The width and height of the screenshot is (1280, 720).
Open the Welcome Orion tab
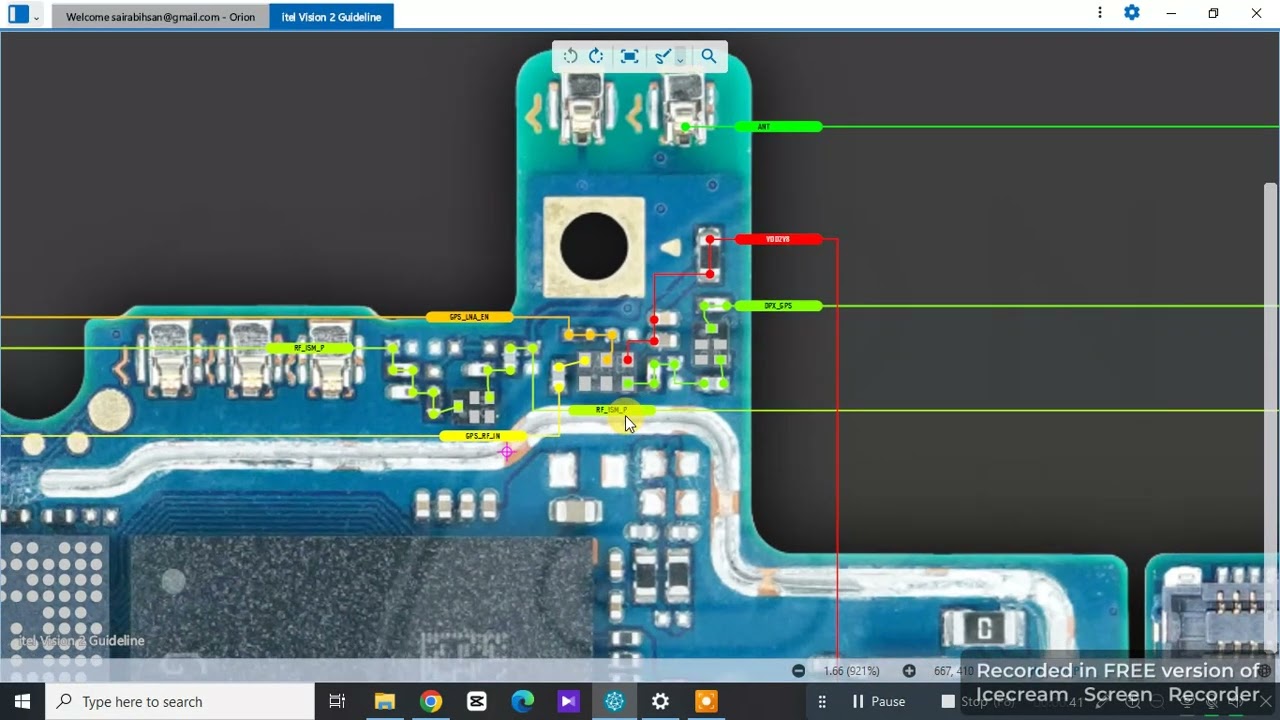[160, 17]
